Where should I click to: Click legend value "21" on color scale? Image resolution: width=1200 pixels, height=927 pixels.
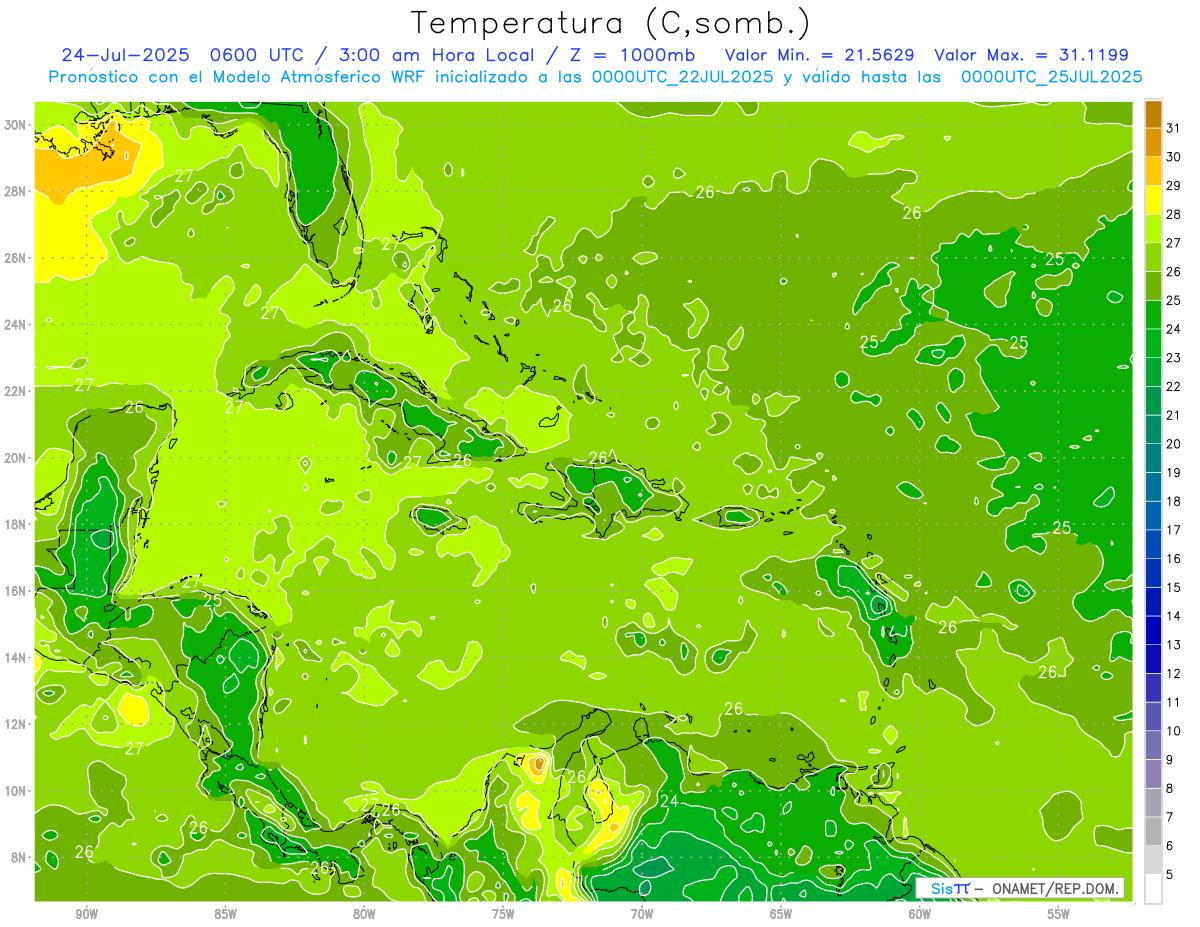click(x=1174, y=415)
